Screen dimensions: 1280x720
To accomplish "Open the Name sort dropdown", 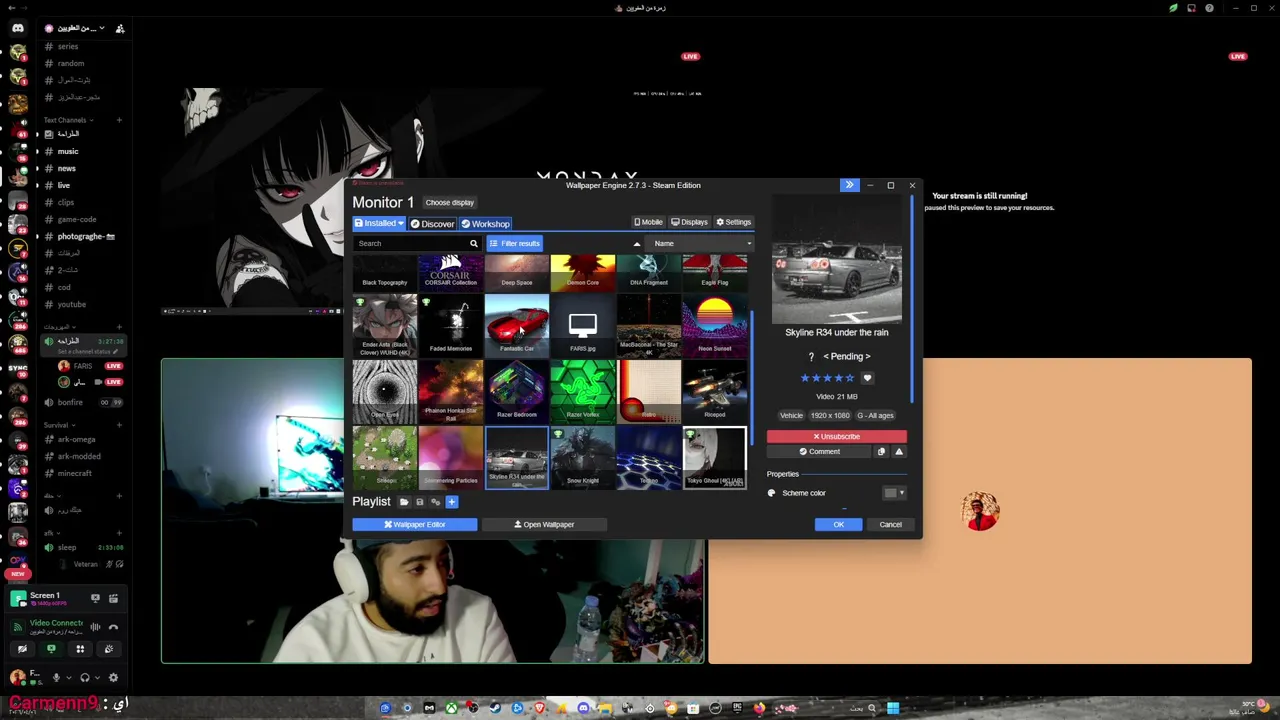I will tap(700, 243).
